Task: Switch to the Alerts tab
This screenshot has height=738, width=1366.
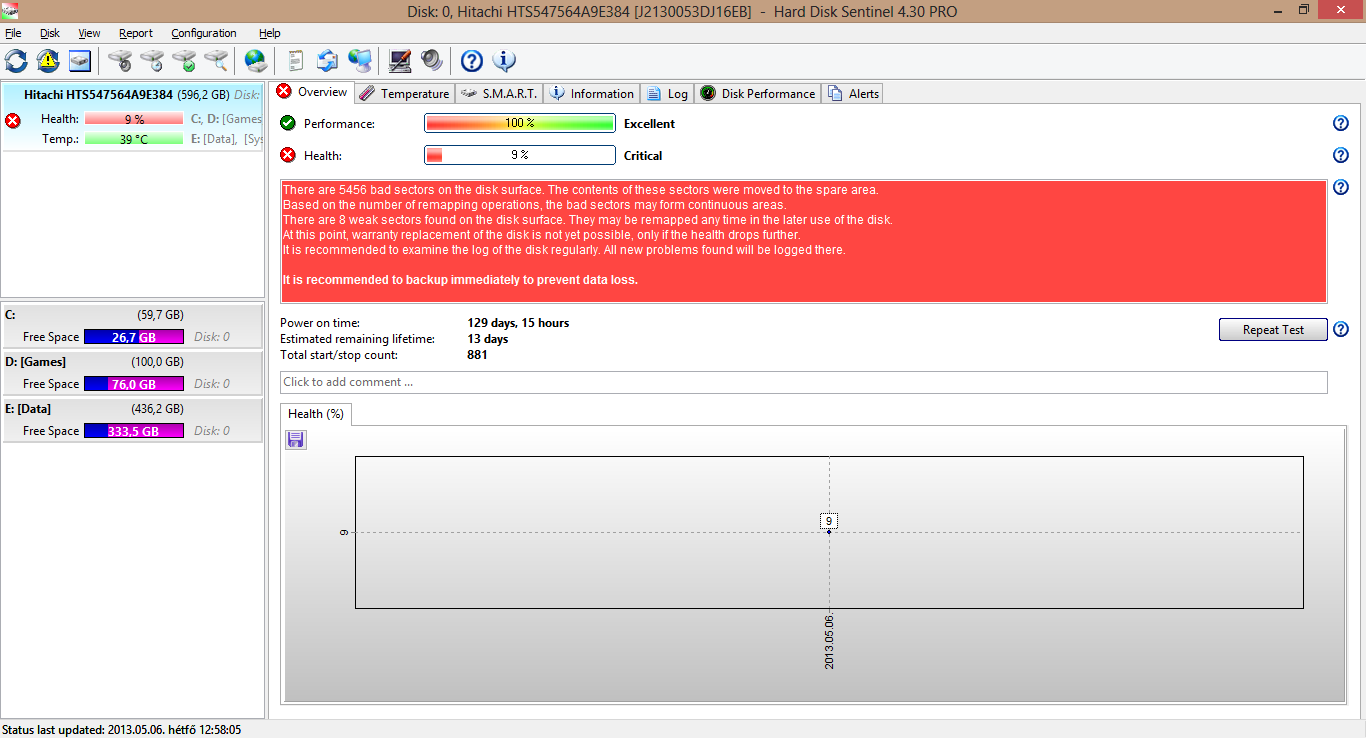Action: (x=853, y=93)
